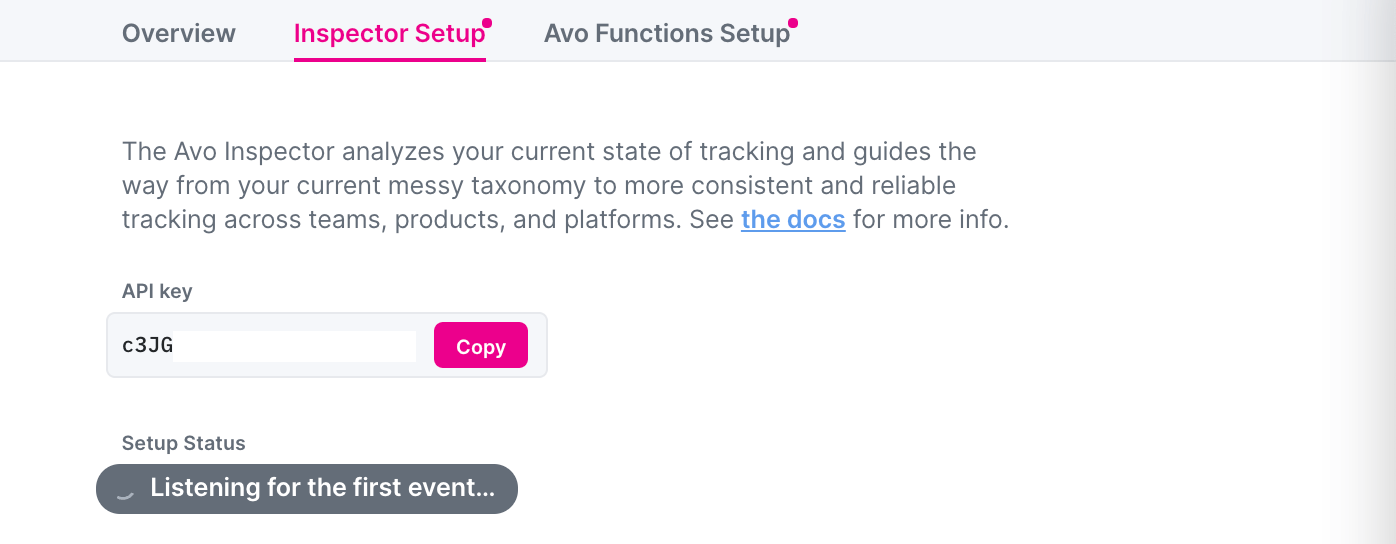Click the masked portion of the API key
Screen dimensions: 1396x544
click(x=294, y=346)
